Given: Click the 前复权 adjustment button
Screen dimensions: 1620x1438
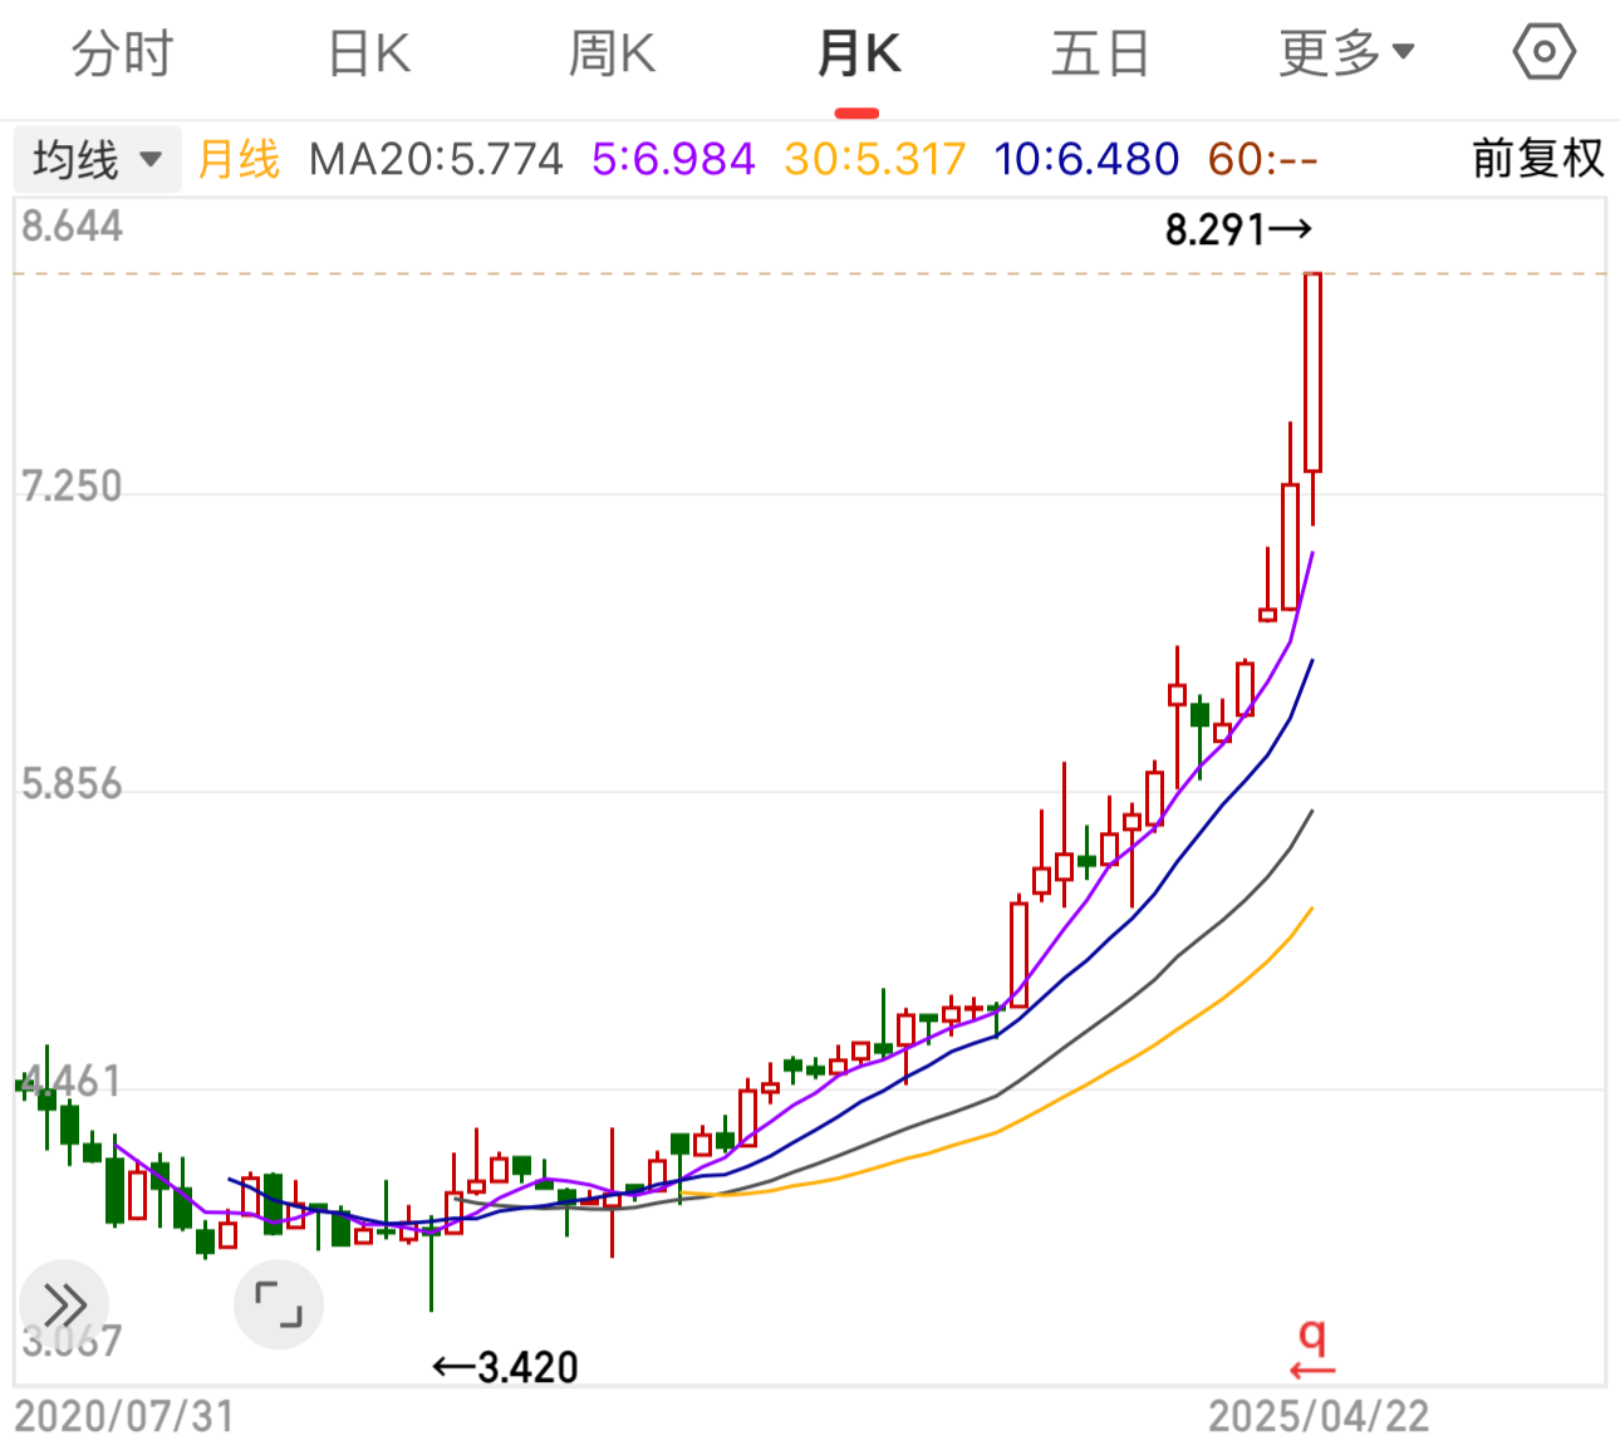Looking at the screenshot, I should 1537,159.
